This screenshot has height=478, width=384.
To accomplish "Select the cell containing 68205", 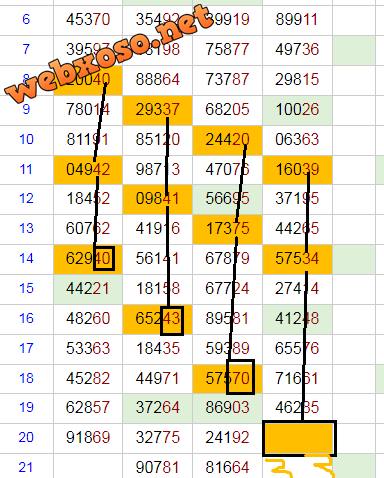I will (228, 109).
